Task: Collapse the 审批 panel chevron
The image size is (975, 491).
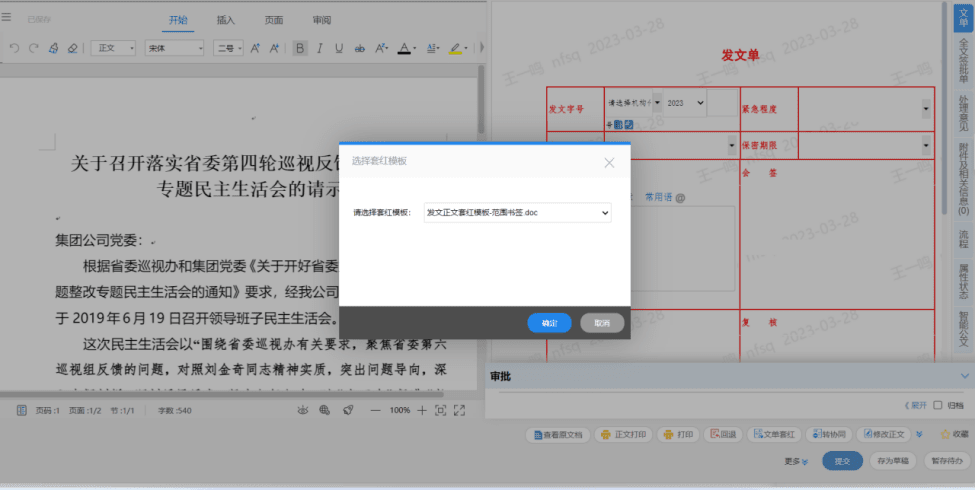Action: pyautogui.click(x=964, y=376)
